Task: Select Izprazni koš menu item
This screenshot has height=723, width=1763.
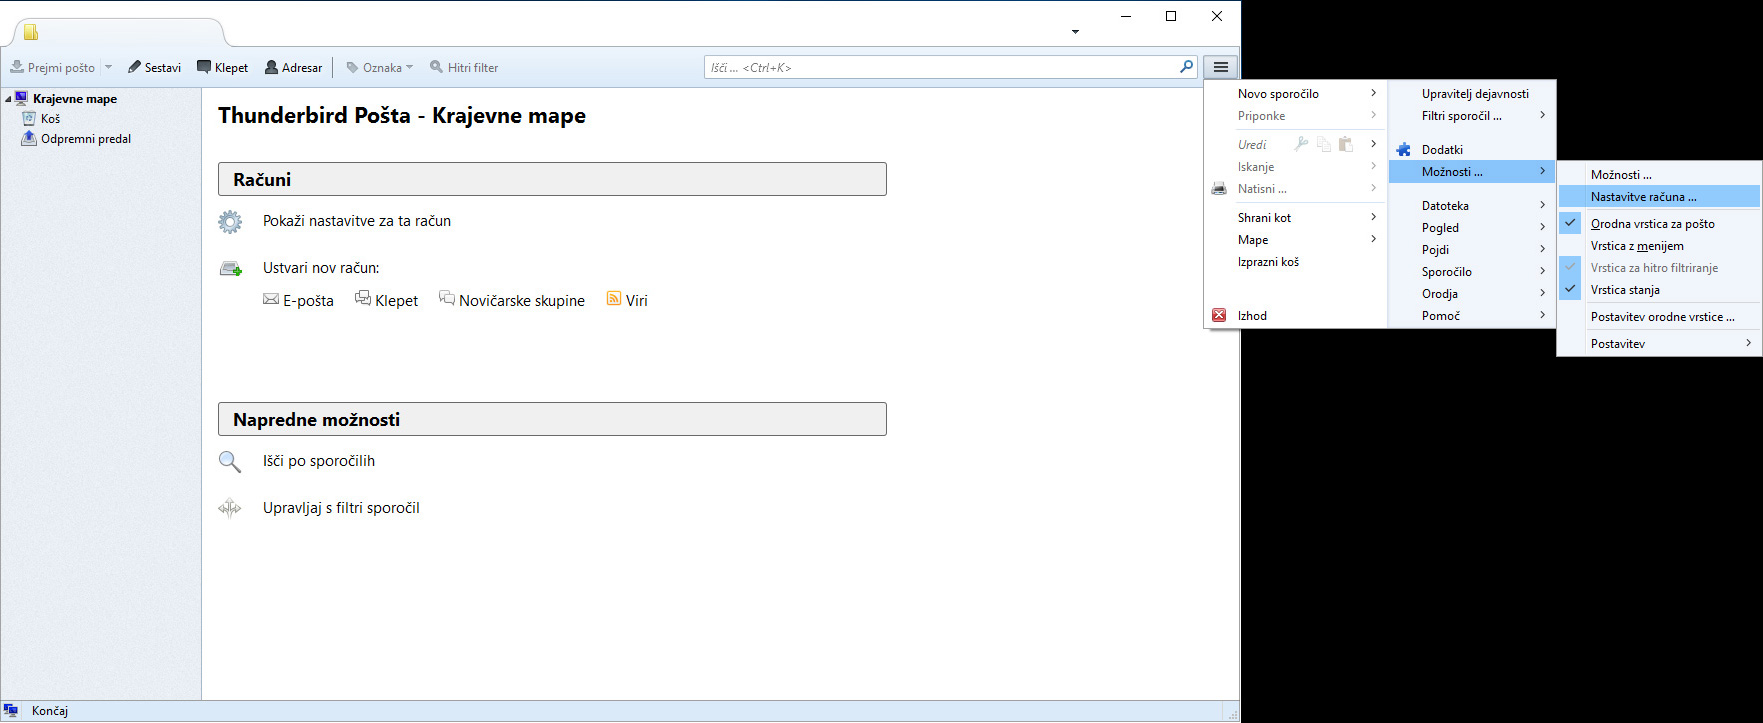Action: coord(1295,262)
